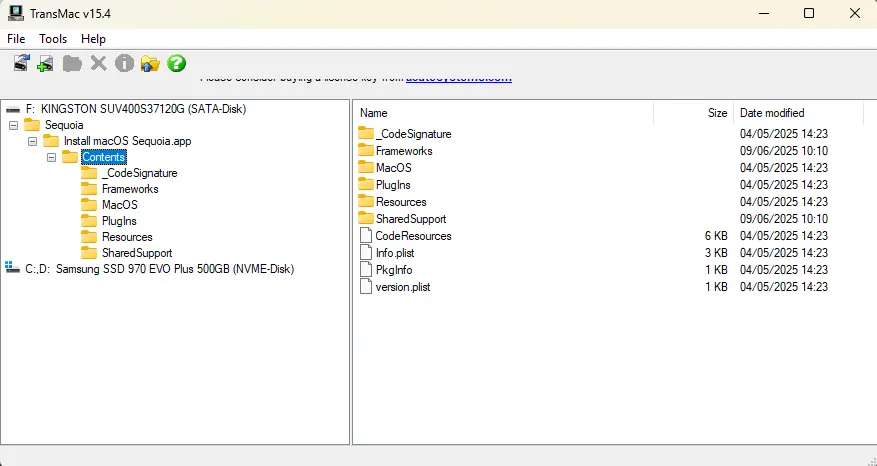The image size is (877, 466).
Task: Select Frameworks in the left tree
Action: (130, 189)
